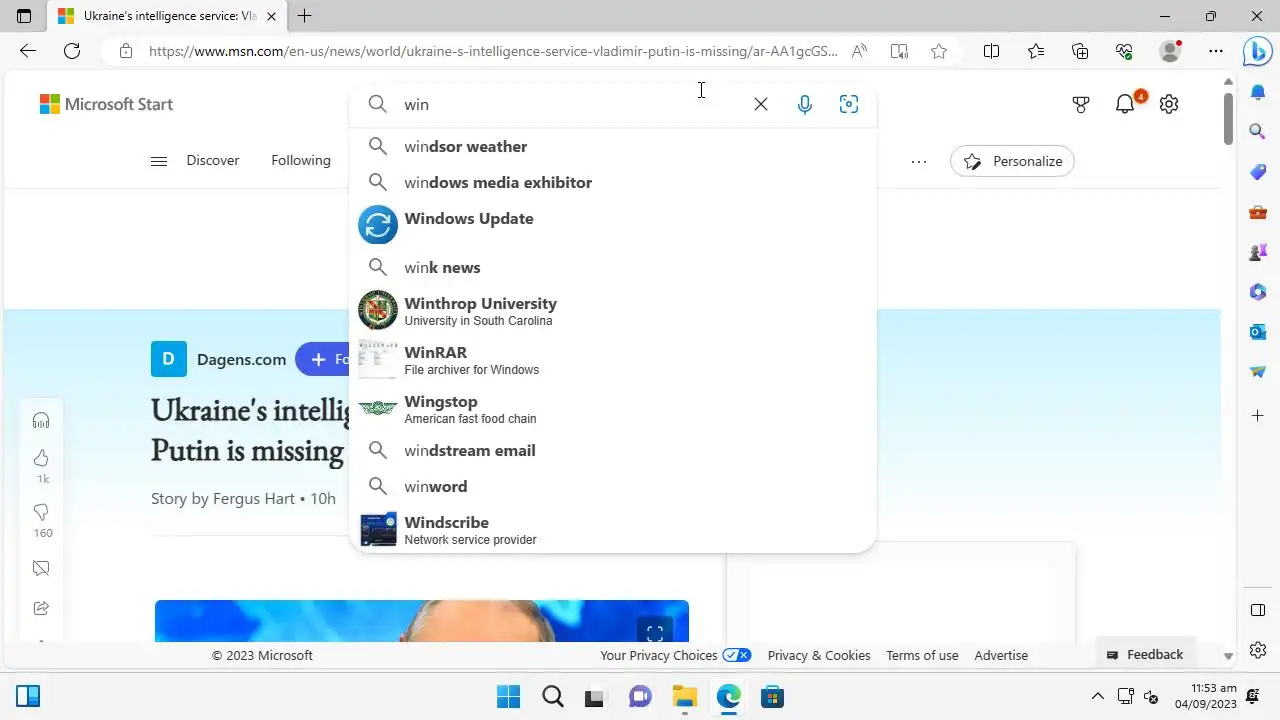Open more navigation options ellipsis
Viewport: 1280px width, 720px height.
tap(919, 161)
